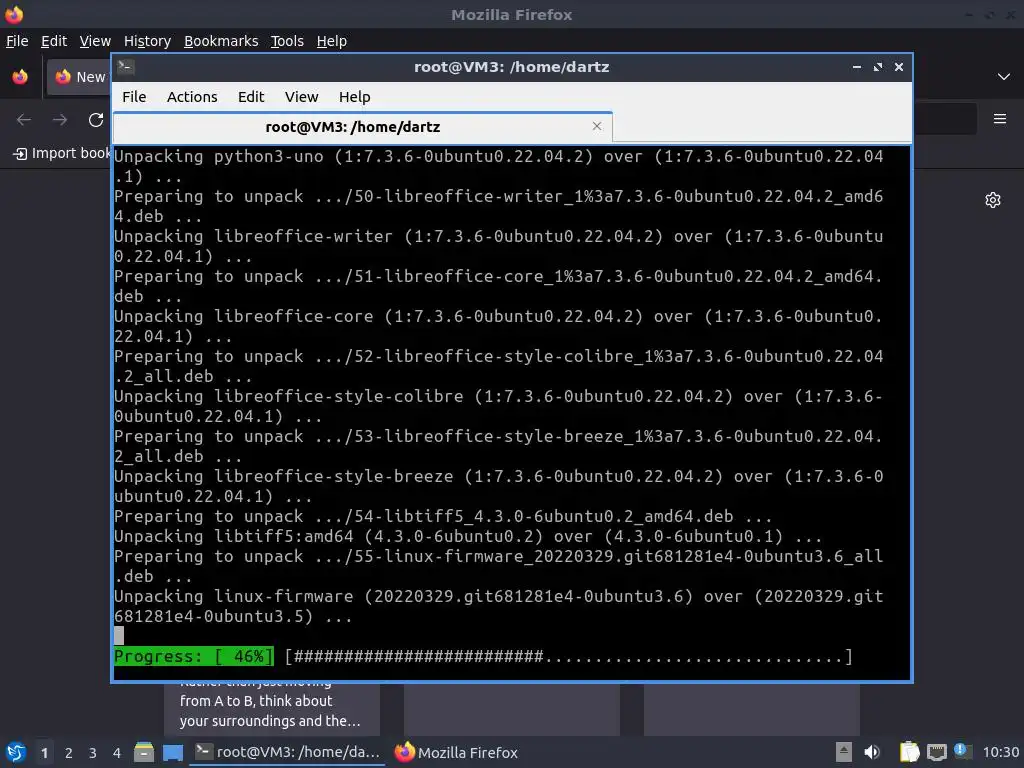The height and width of the screenshot is (768, 1024).
Task: Open the volume control tray icon
Action: coord(872,752)
